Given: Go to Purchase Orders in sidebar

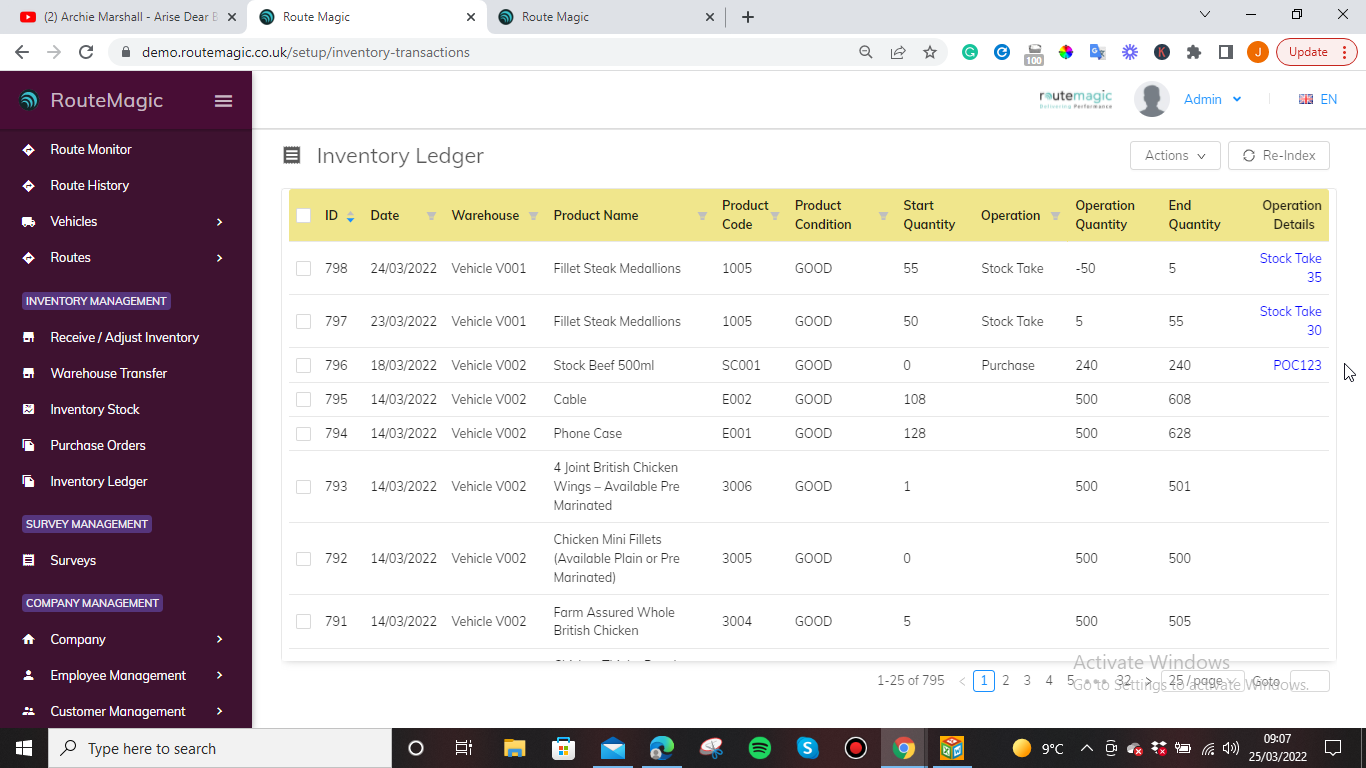Looking at the screenshot, I should point(98,446).
